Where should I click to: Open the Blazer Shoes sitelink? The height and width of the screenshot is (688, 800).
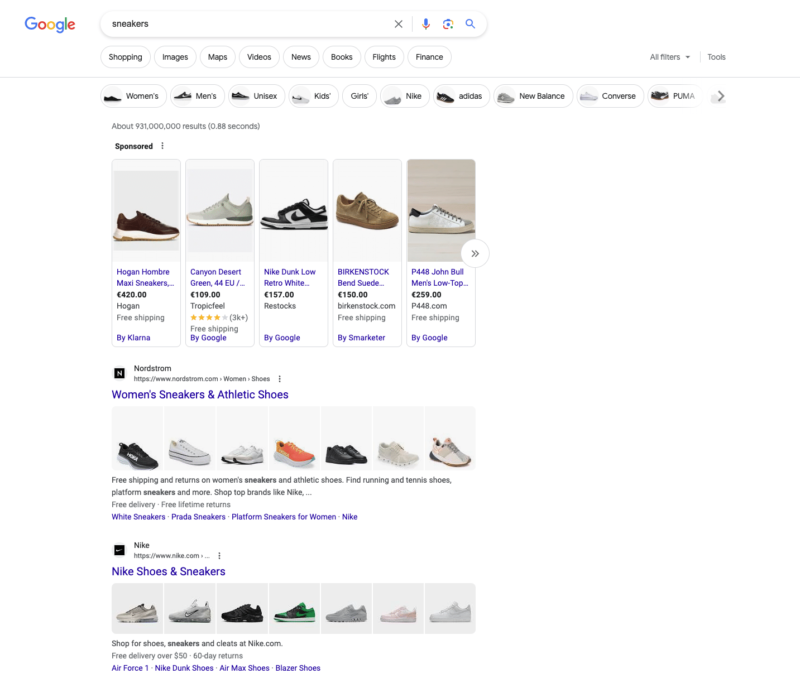tap(298, 668)
